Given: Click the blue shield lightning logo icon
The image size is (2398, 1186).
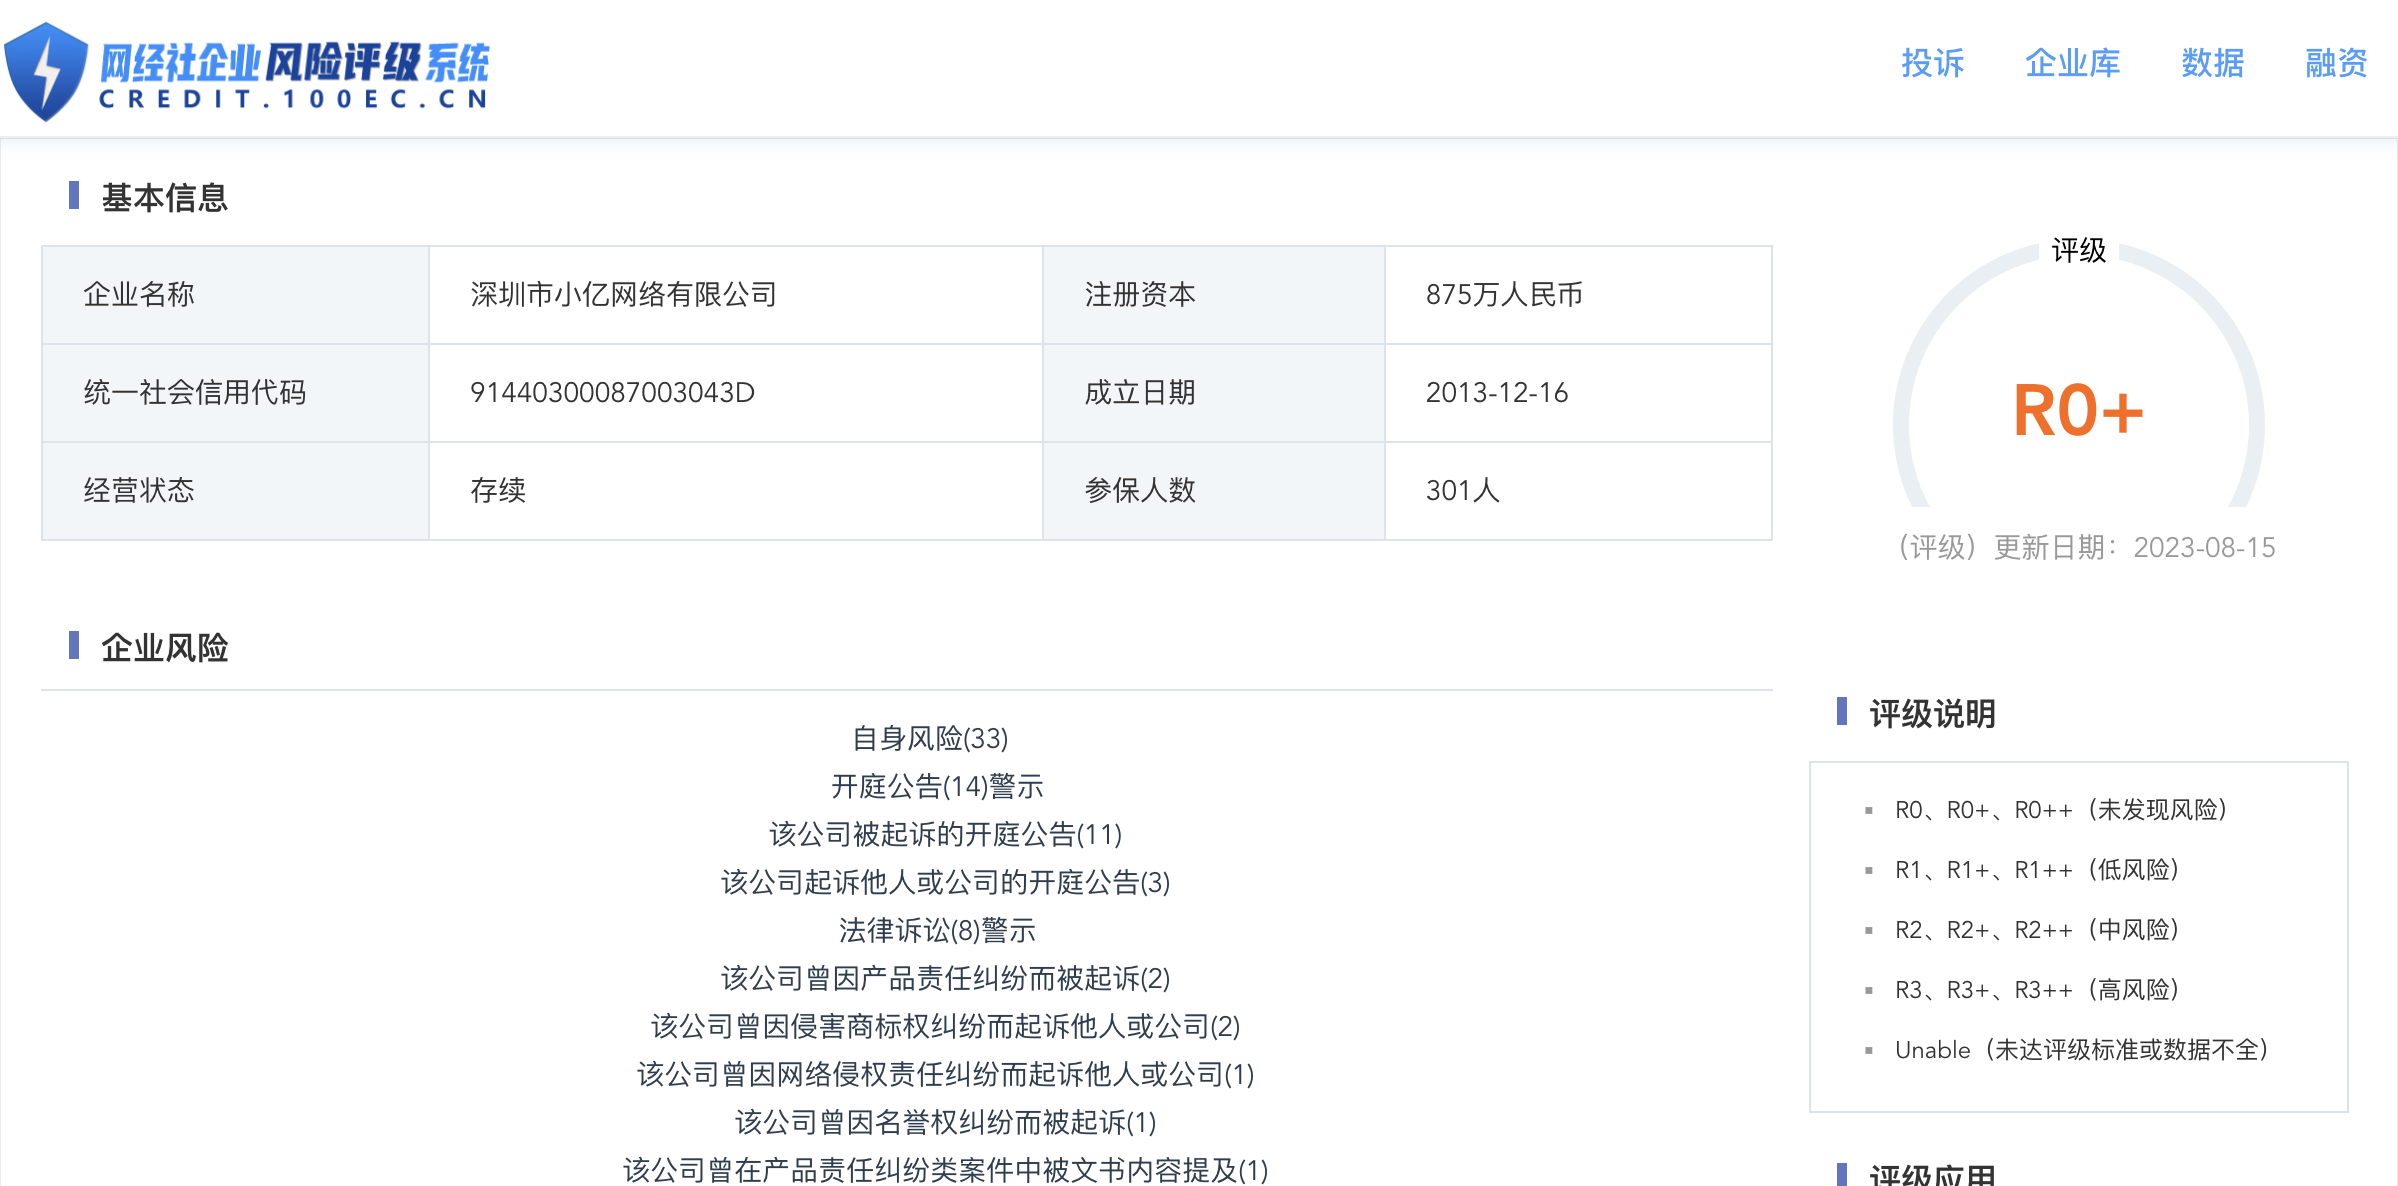Looking at the screenshot, I should pyautogui.click(x=46, y=71).
